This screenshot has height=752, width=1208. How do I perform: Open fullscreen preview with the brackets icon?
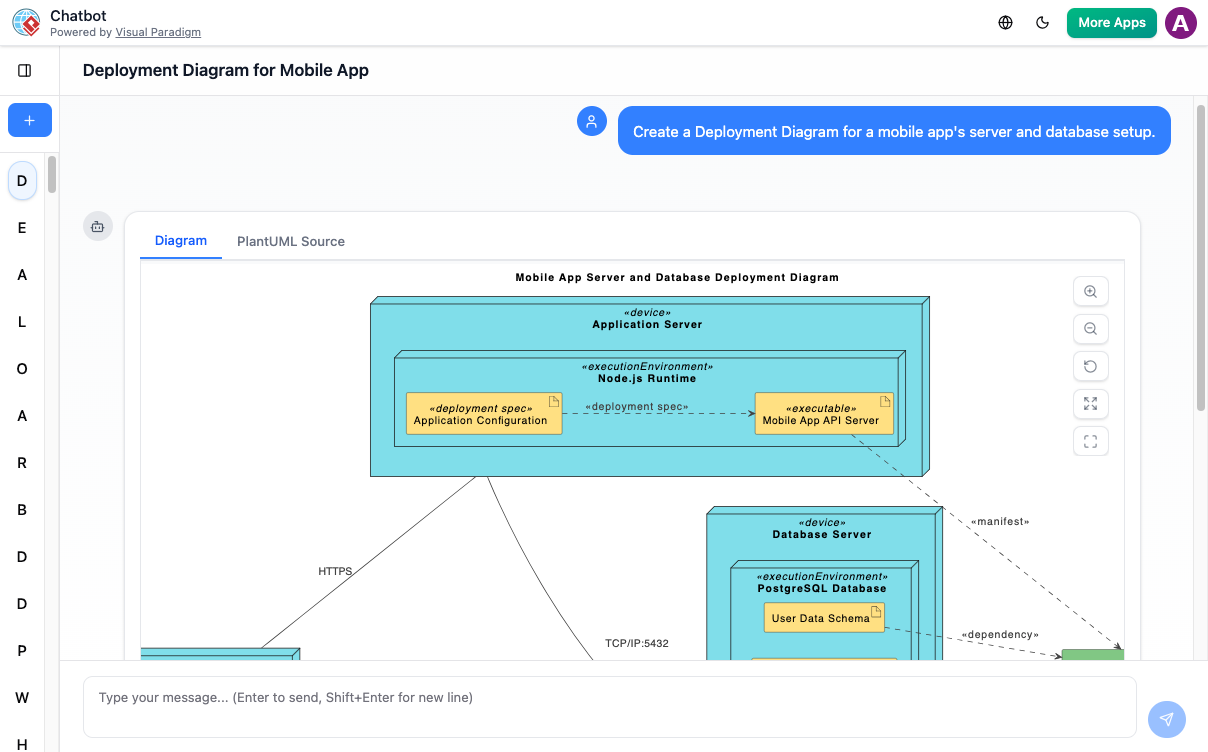(1090, 440)
